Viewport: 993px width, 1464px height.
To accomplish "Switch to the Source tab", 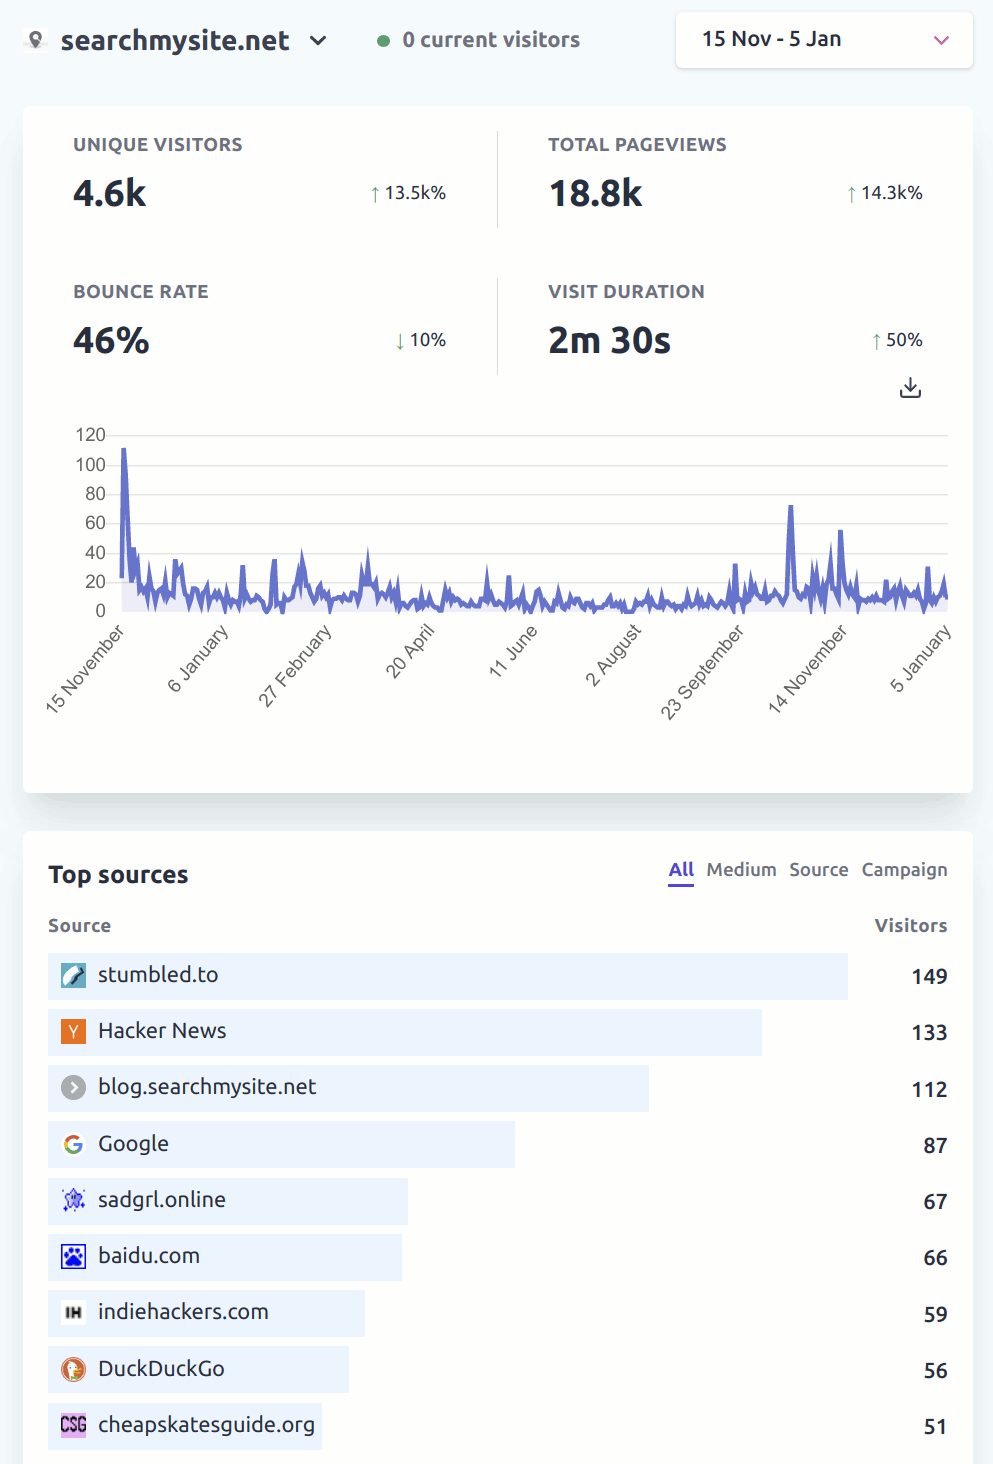I will [x=818, y=870].
